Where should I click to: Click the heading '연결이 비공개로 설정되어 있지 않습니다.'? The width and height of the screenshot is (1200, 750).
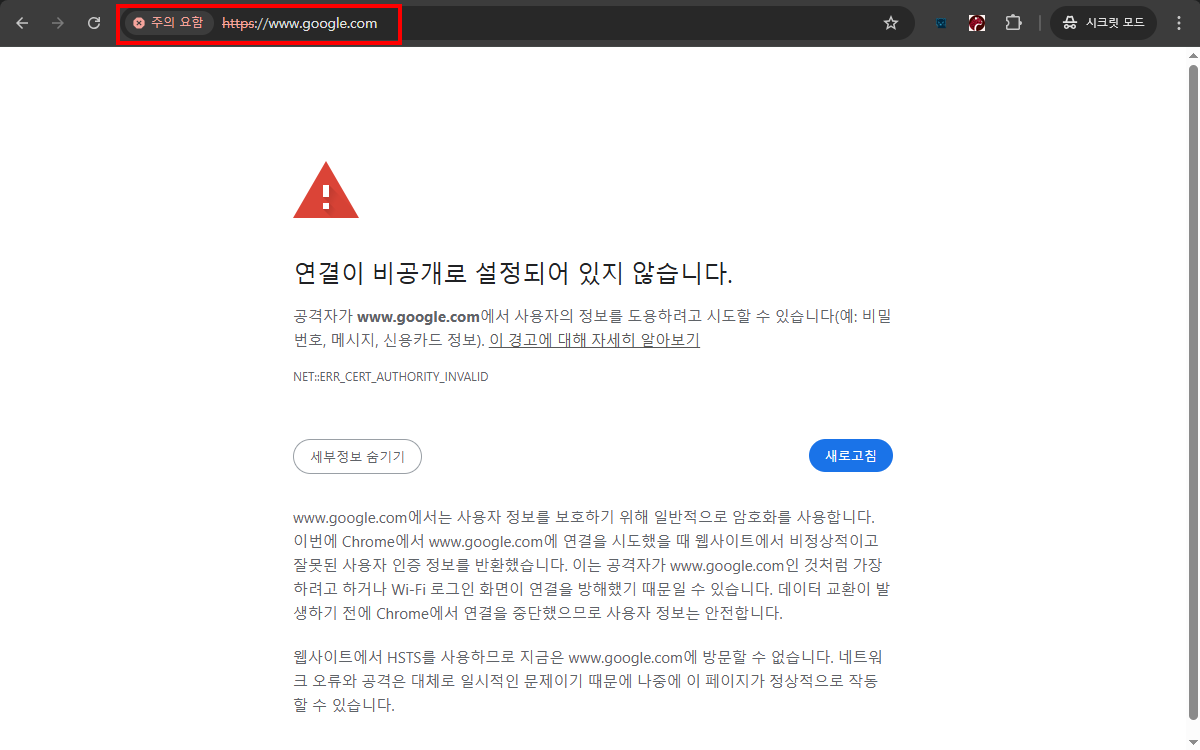tap(513, 274)
